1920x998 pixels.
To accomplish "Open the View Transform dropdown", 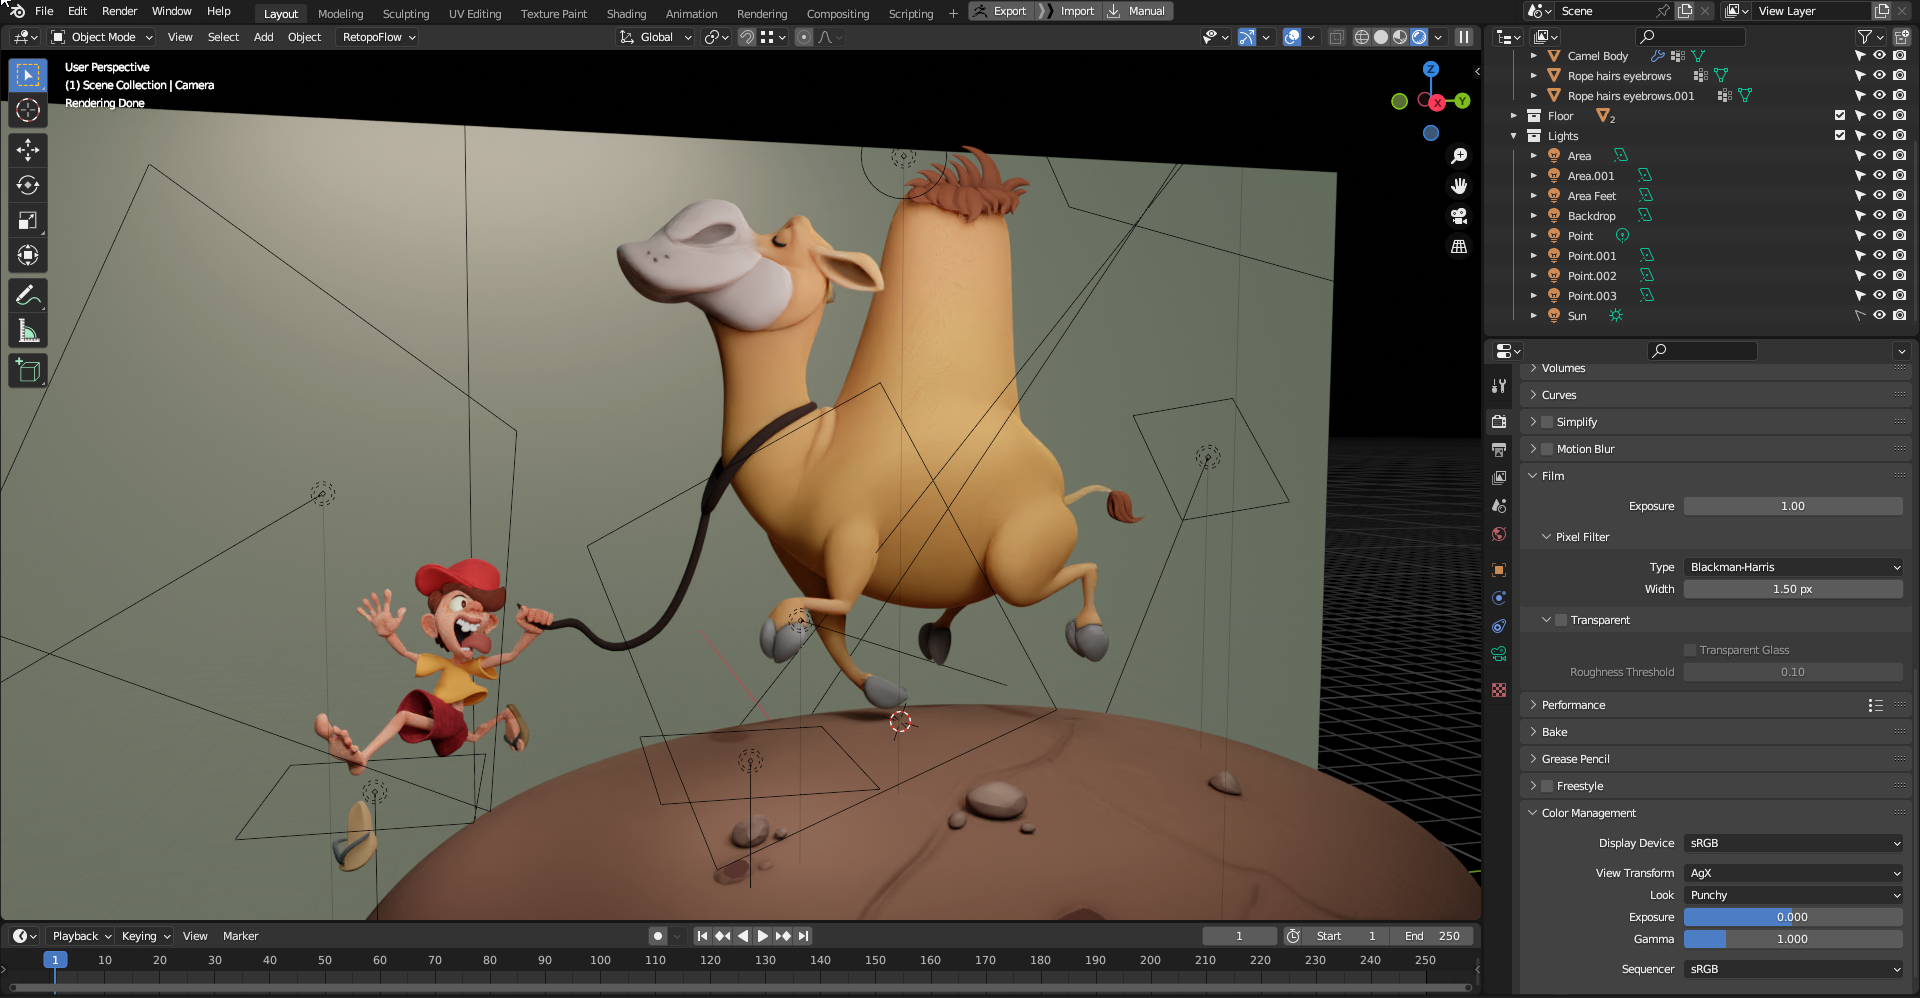I will [x=1793, y=873].
